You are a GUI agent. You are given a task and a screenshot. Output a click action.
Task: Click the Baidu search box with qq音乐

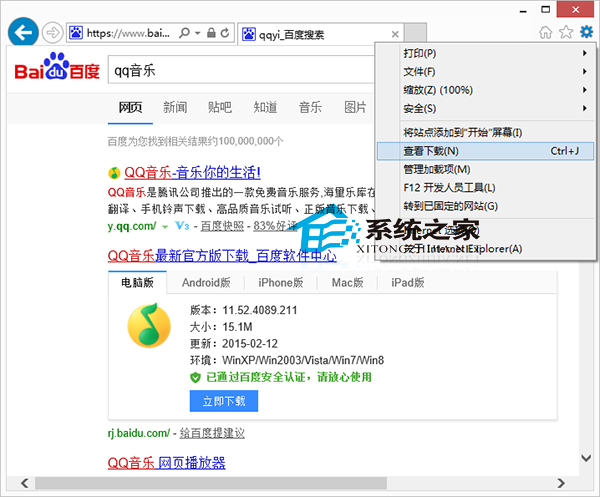(x=250, y=72)
